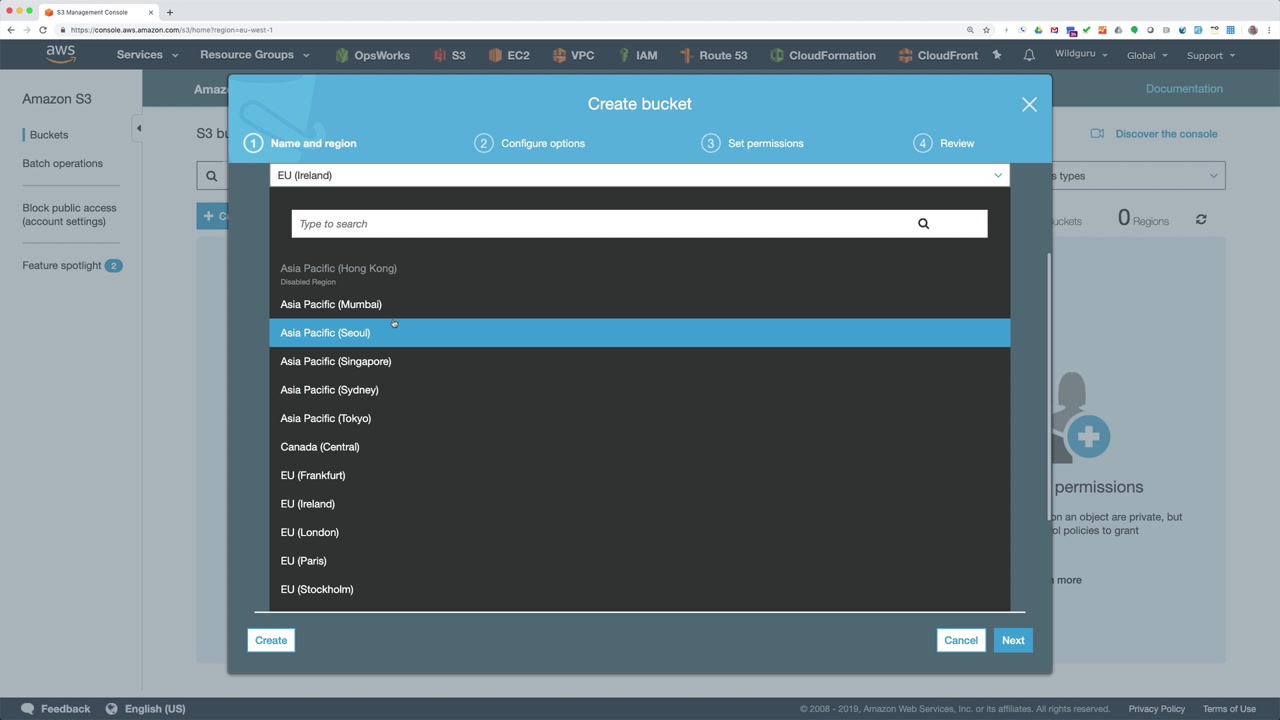Open the Services dropdown menu
Viewport: 1280px width, 720px height.
pyautogui.click(x=147, y=55)
